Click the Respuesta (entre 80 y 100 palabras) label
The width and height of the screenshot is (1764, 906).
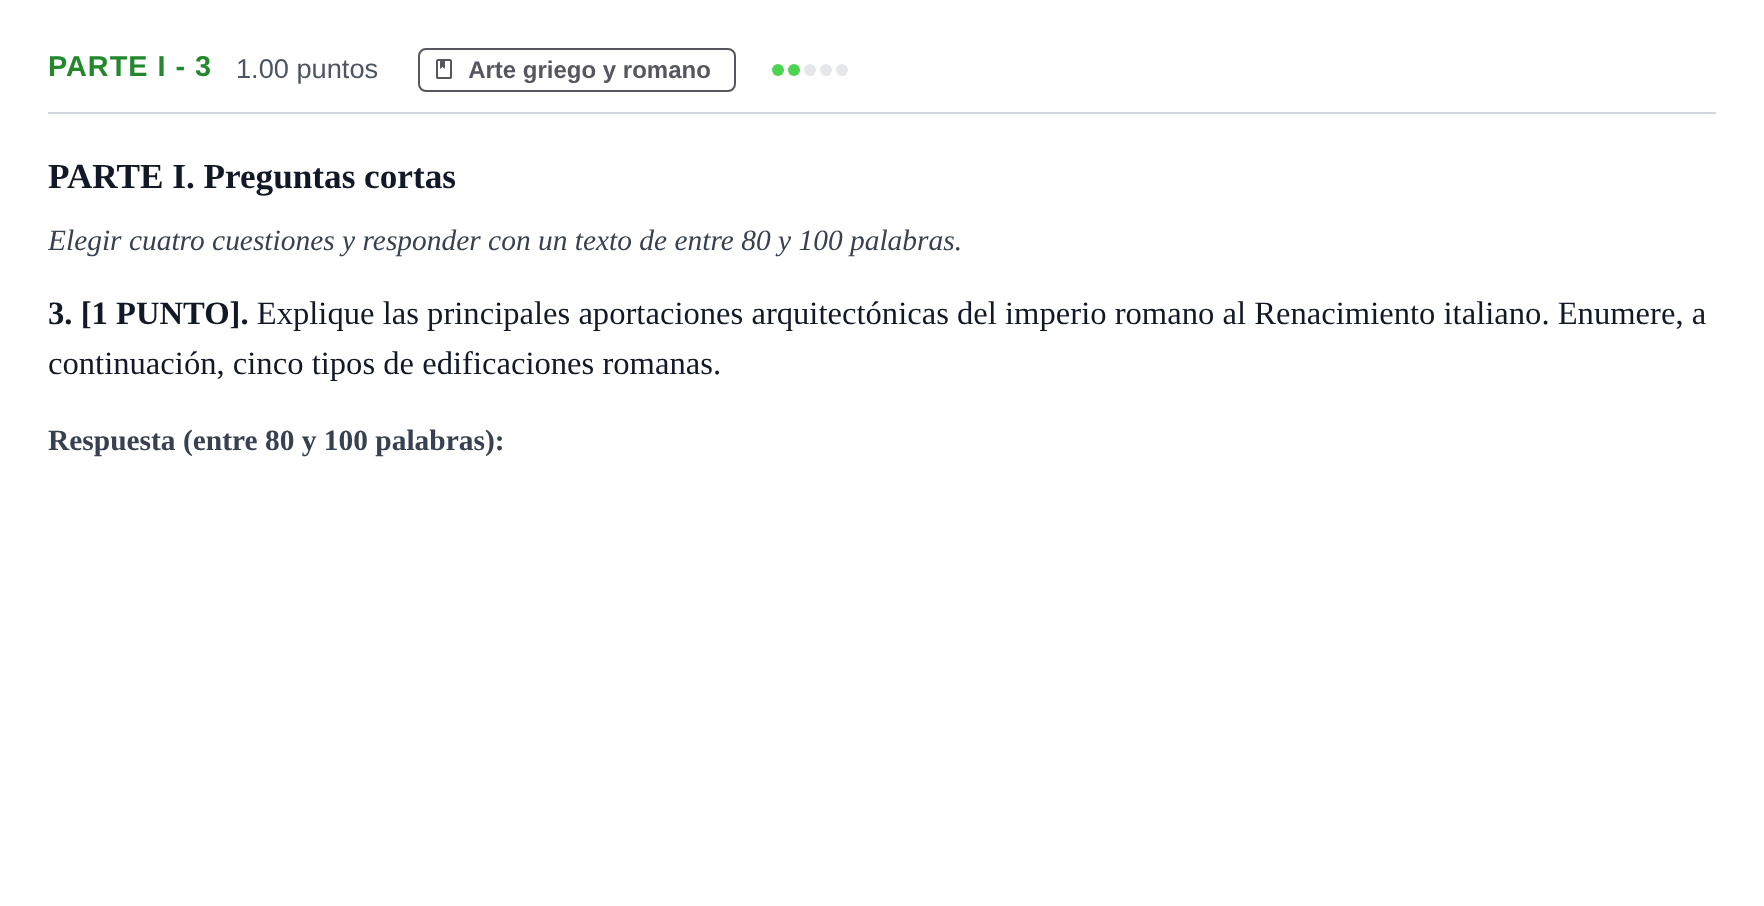(276, 441)
